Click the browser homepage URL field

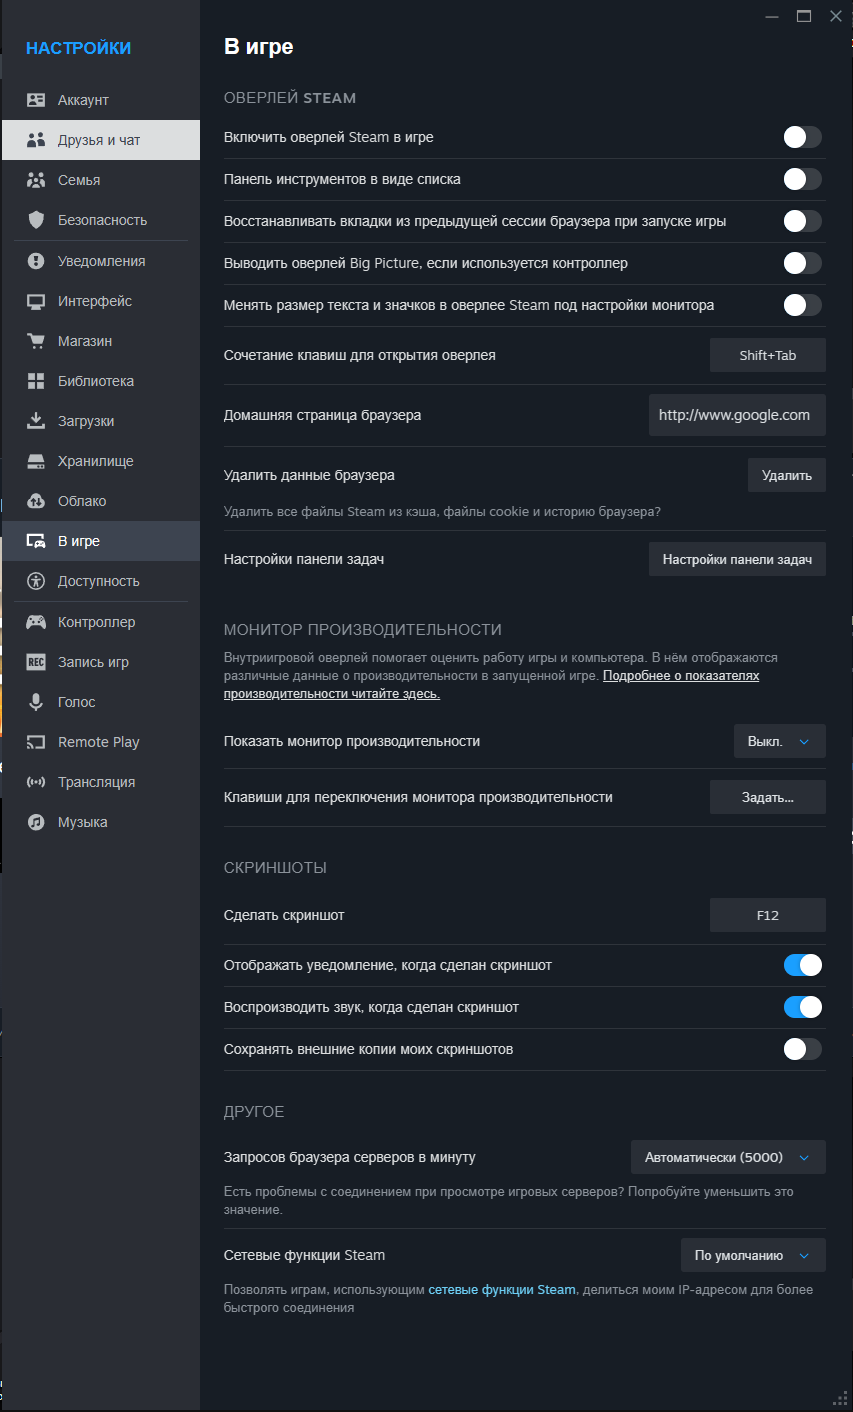tap(737, 415)
